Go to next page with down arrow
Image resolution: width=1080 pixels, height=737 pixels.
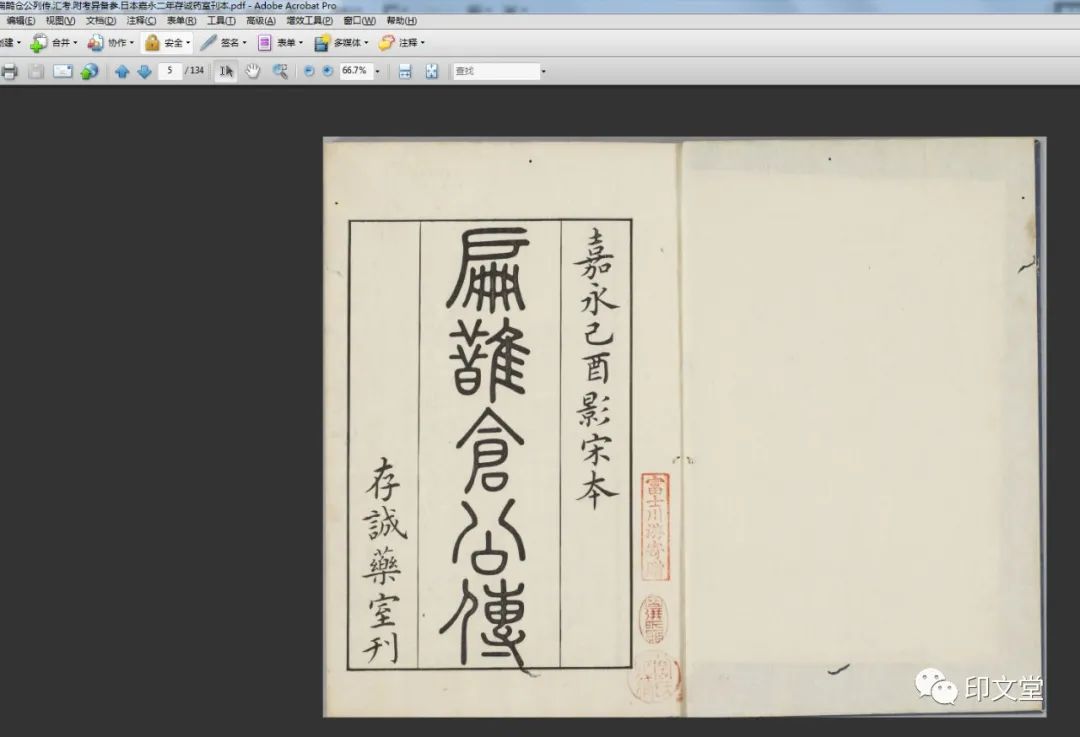coord(144,71)
